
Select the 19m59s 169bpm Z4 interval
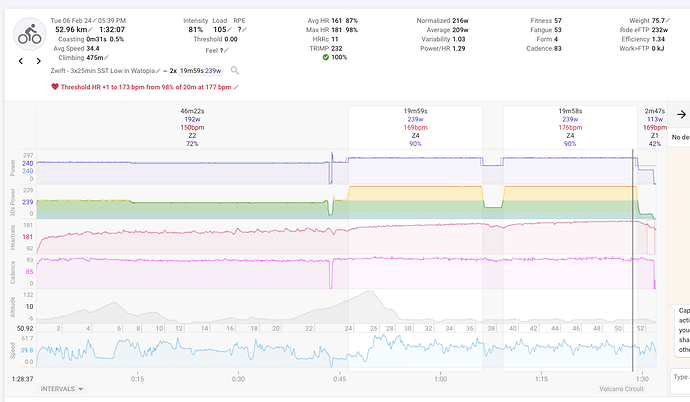(415, 127)
